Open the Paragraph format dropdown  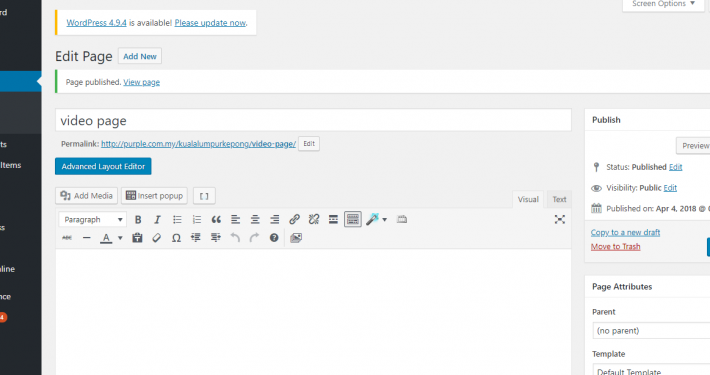[92, 220]
